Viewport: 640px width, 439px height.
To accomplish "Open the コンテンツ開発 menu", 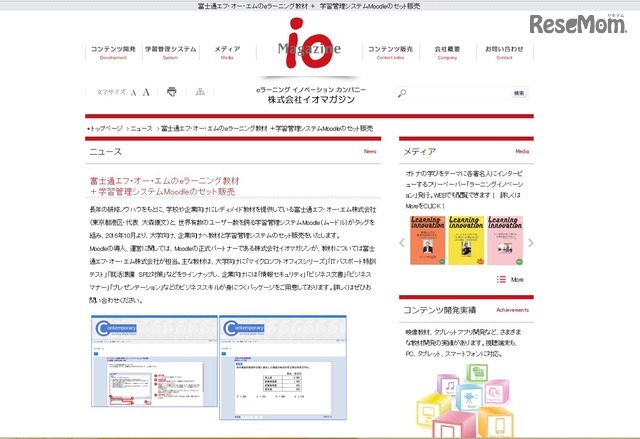I will click(x=113, y=52).
